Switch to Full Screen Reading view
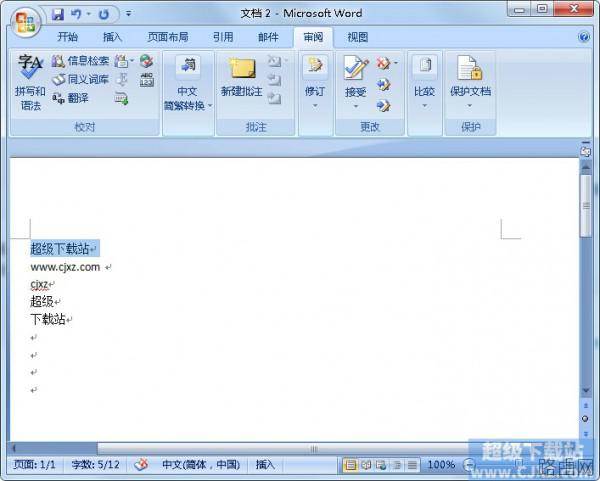 pos(366,465)
